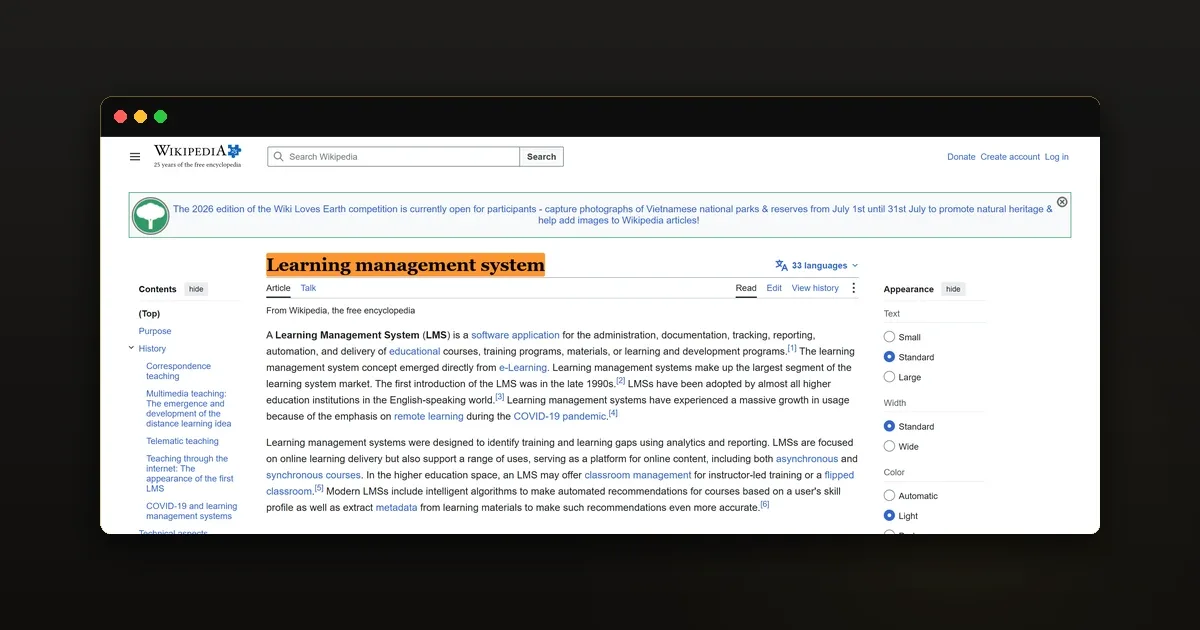The image size is (1200, 630).
Task: Click citation reference [4]
Action: pos(613,413)
